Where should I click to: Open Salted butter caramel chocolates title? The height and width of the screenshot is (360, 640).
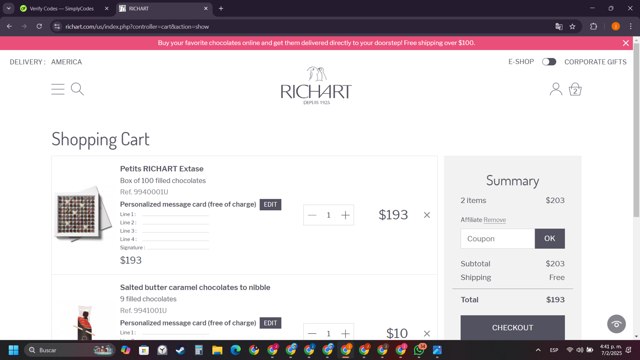click(195, 287)
